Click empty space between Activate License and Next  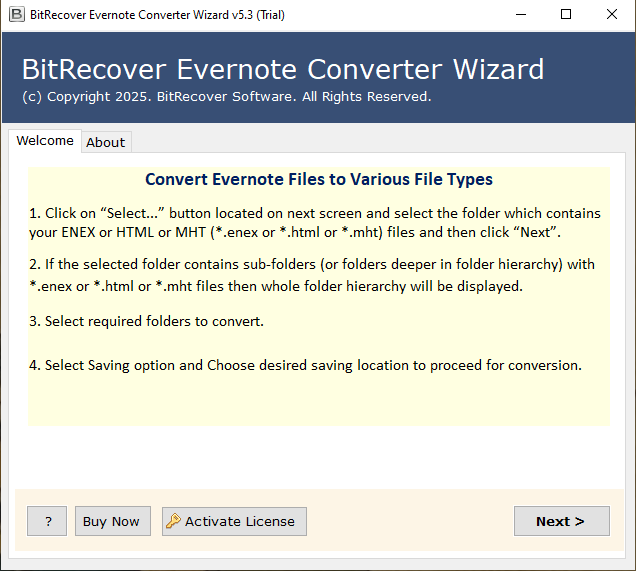coord(410,521)
